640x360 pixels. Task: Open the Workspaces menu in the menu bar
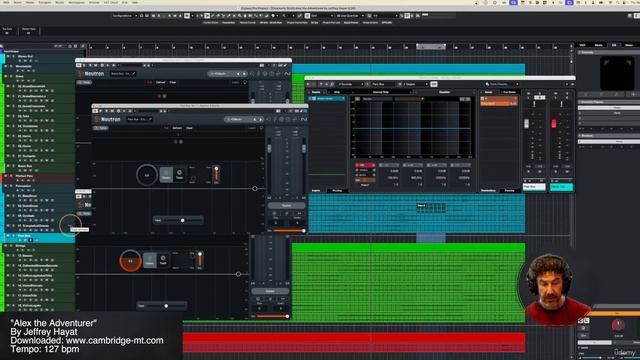pos(76,2)
